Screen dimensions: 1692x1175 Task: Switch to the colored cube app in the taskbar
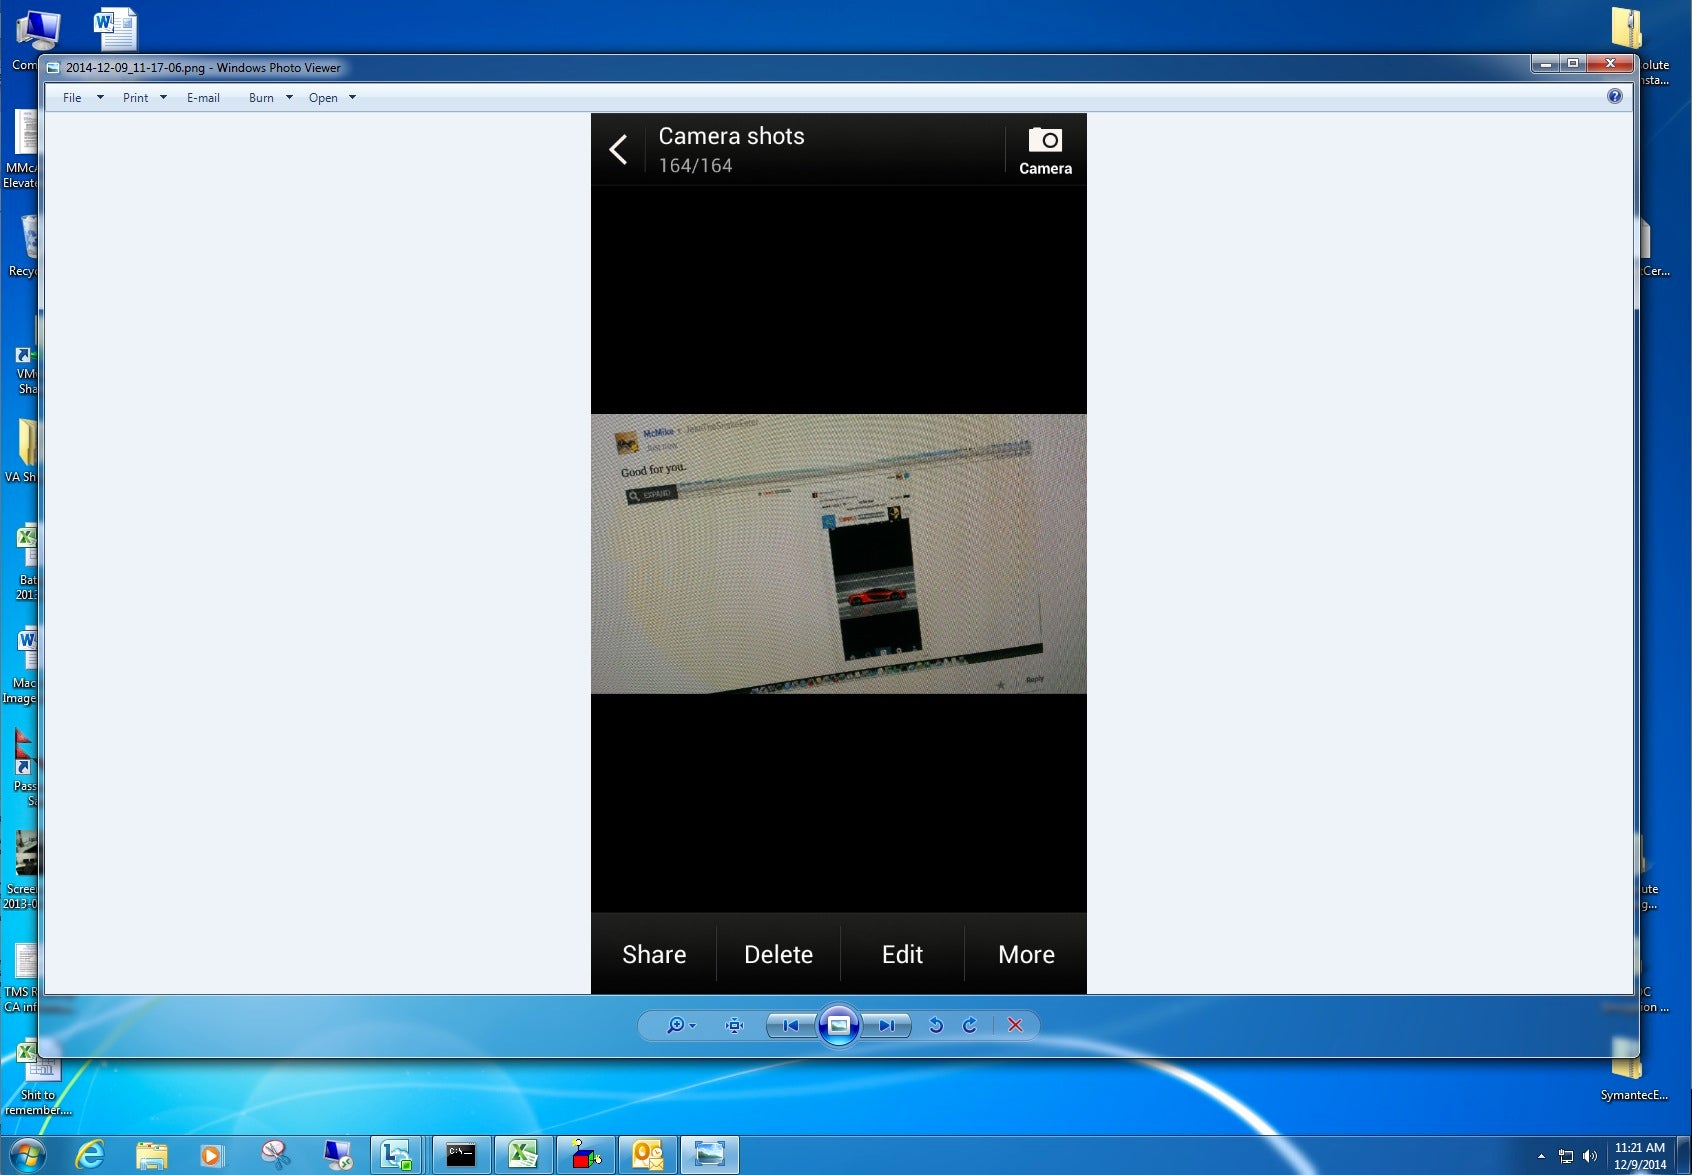tap(586, 1155)
